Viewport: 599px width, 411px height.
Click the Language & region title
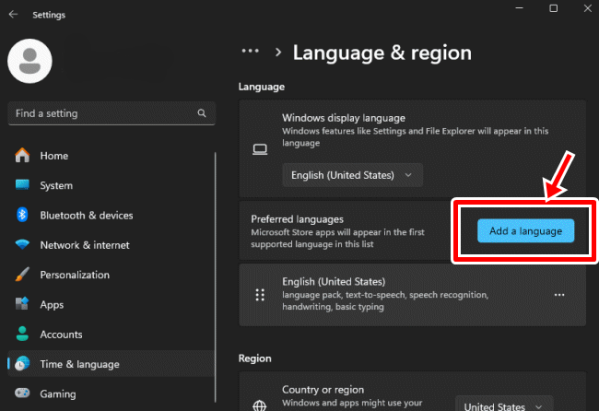382,53
